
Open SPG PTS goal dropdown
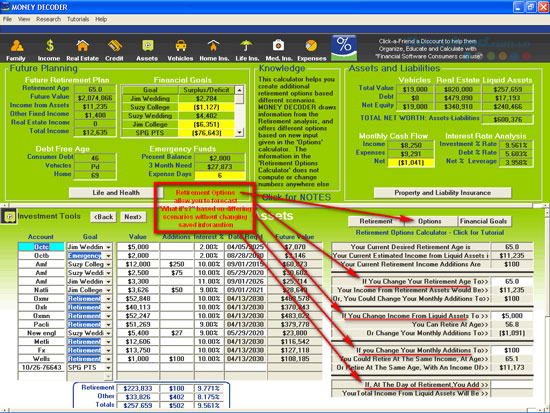click(x=108, y=367)
